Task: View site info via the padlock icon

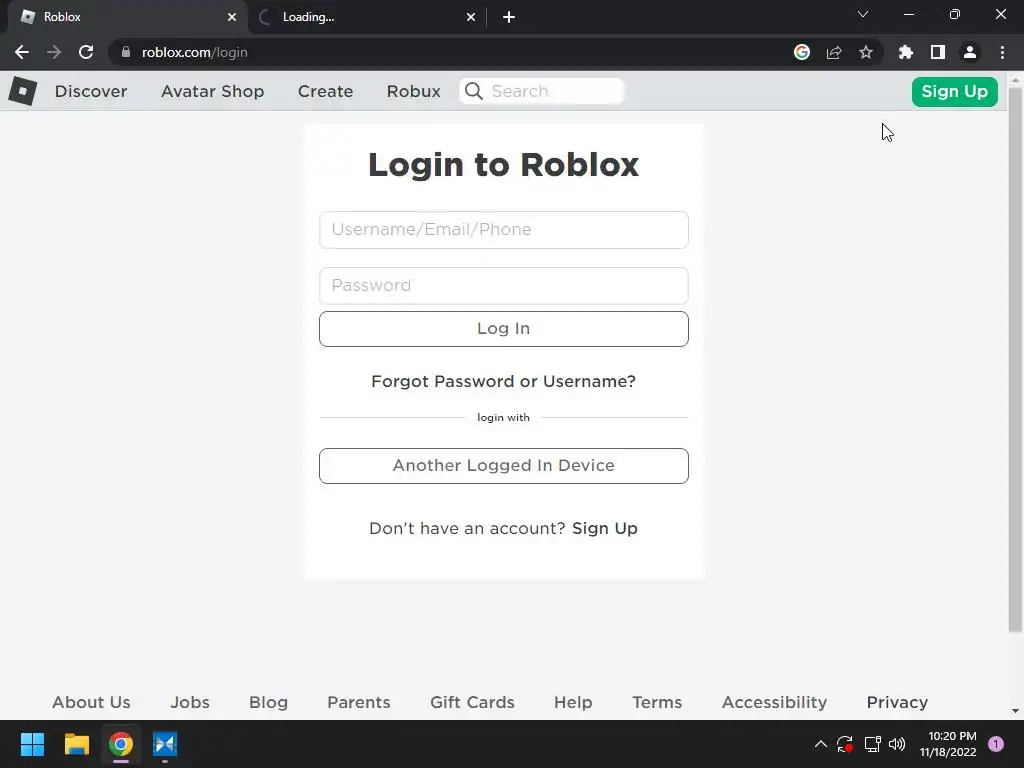Action: coord(125,52)
